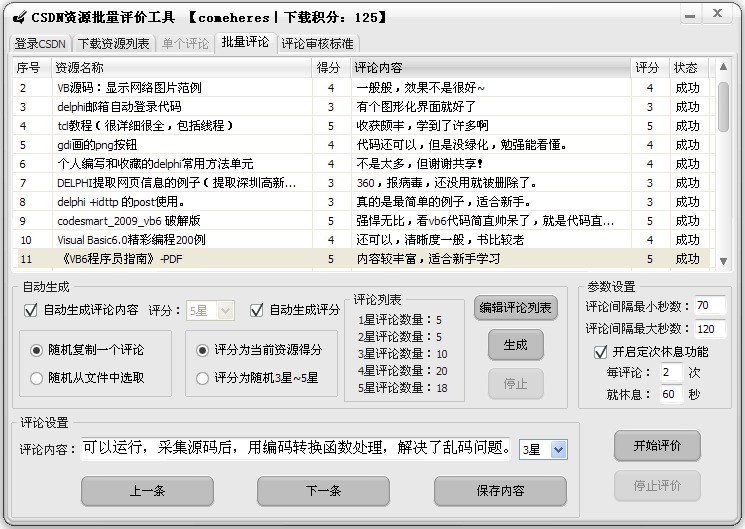
Task: Click the 生成 button
Action: [516, 345]
